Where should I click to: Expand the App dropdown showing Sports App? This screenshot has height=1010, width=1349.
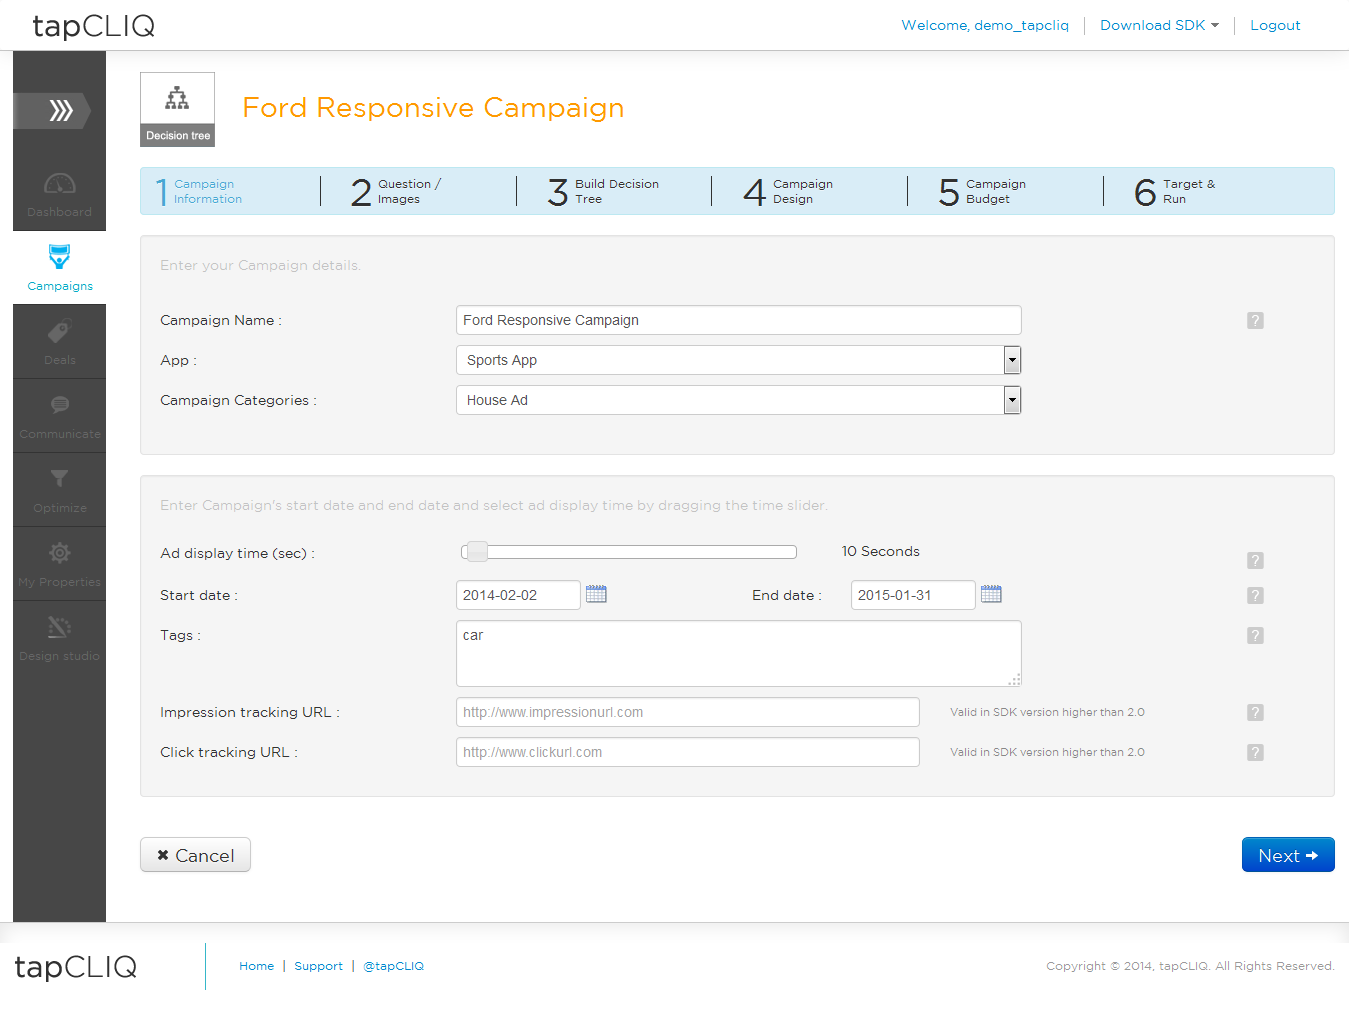pos(738,360)
